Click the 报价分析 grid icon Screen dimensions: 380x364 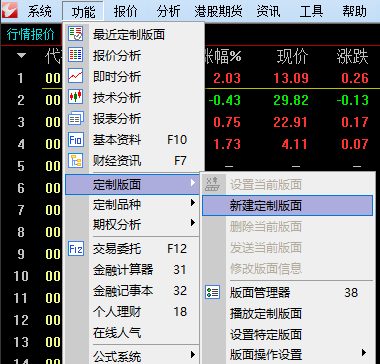pos(75,55)
